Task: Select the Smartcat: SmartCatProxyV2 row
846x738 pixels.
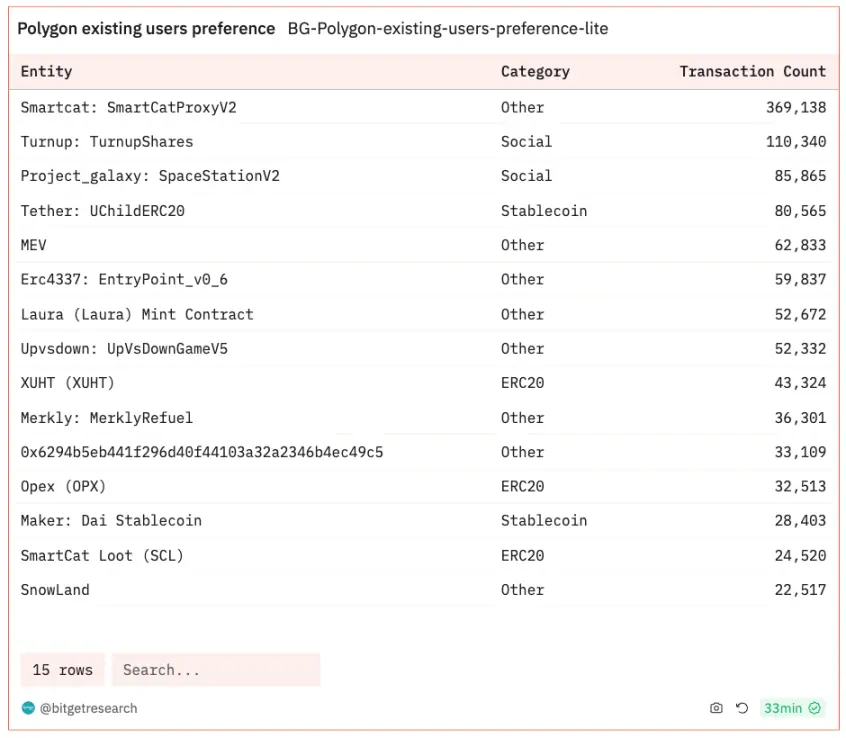Action: click(x=128, y=107)
